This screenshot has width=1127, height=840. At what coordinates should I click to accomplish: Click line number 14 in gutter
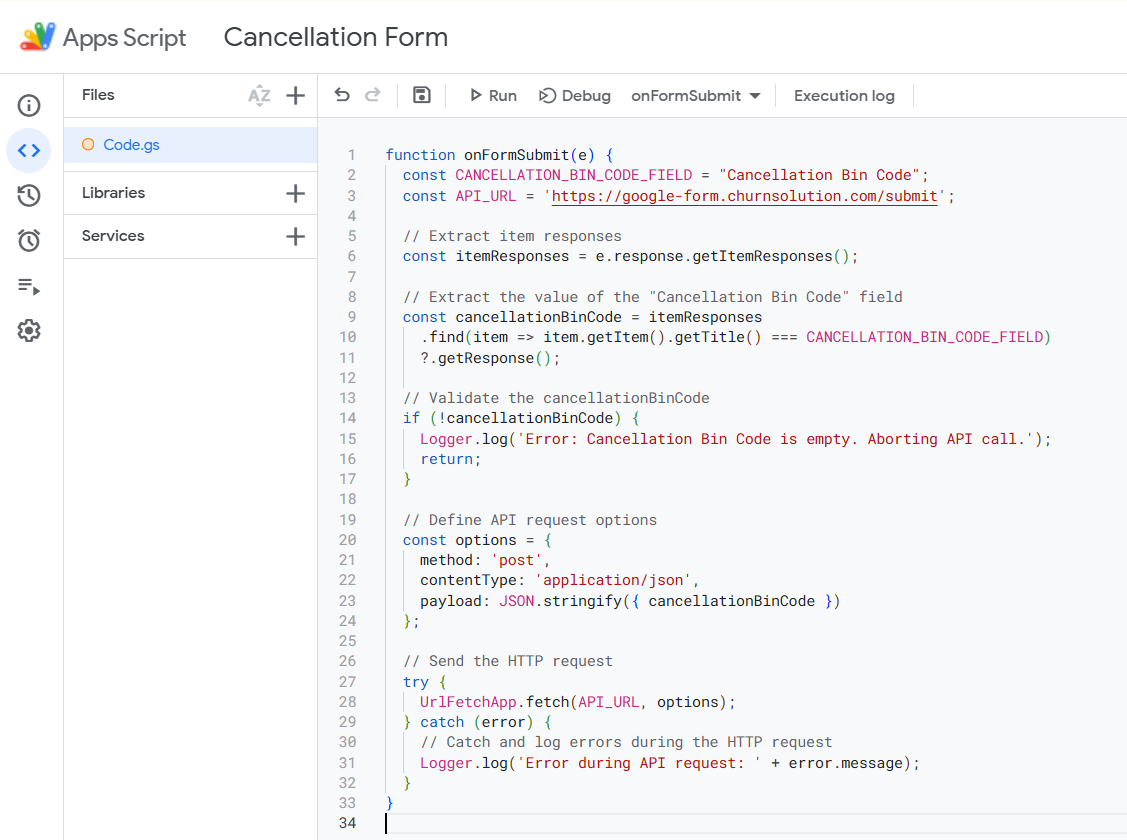(348, 418)
